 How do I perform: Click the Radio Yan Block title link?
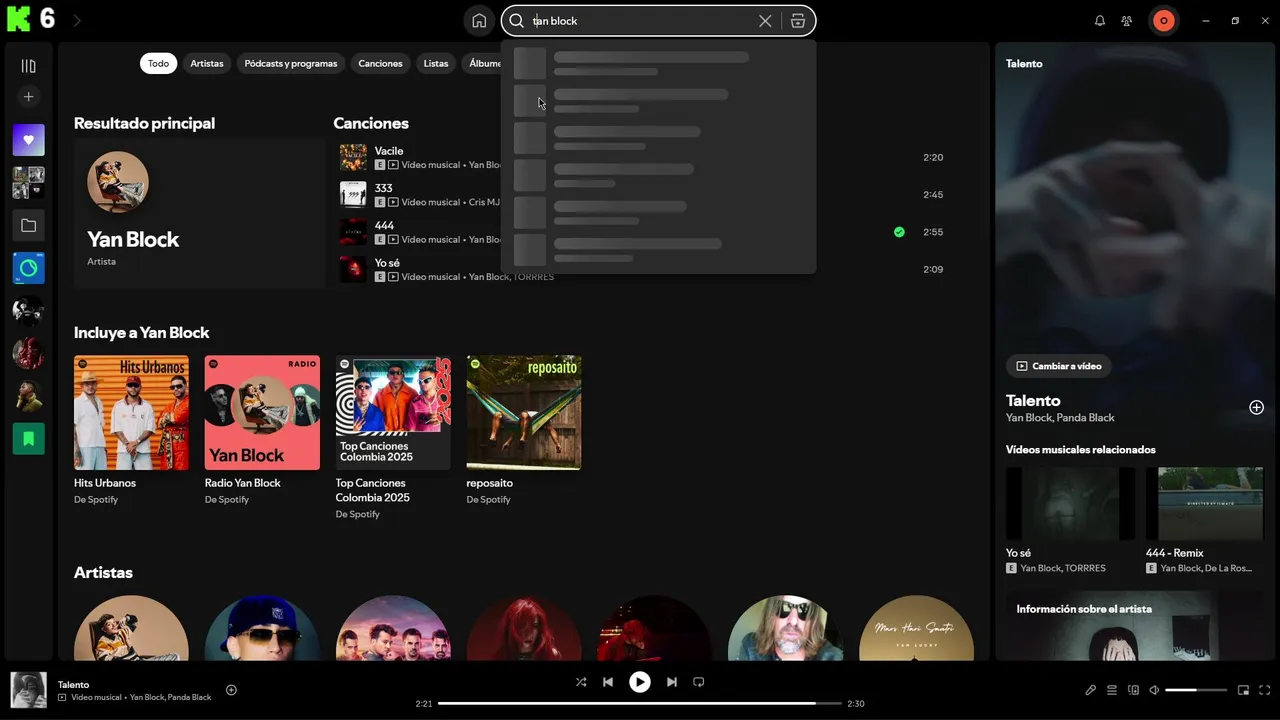click(243, 483)
